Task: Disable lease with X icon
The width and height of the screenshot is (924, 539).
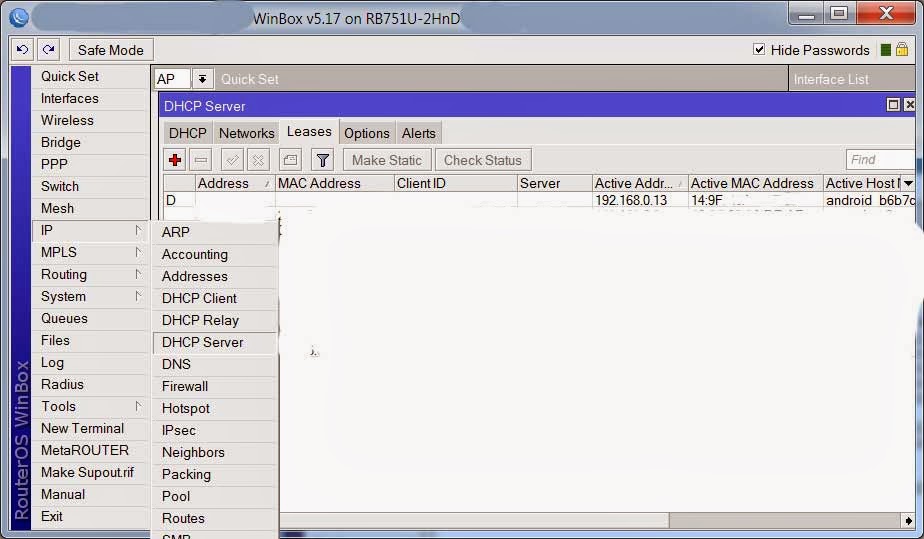Action: click(258, 160)
